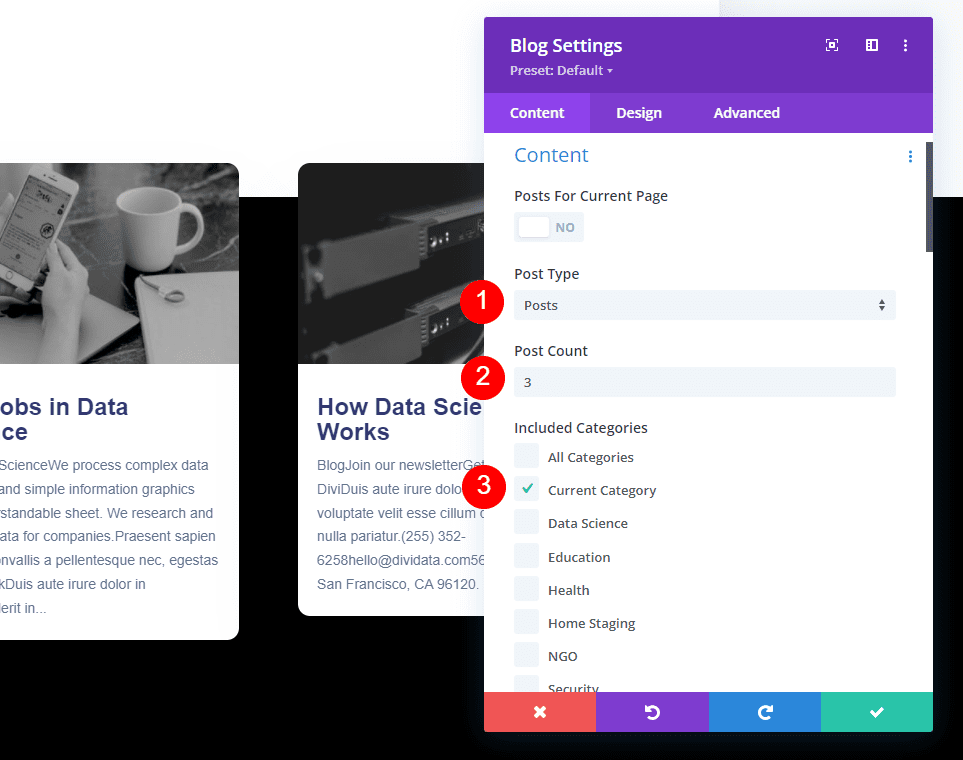963x760 pixels.
Task: Save settings with the green checkmark
Action: 876,712
